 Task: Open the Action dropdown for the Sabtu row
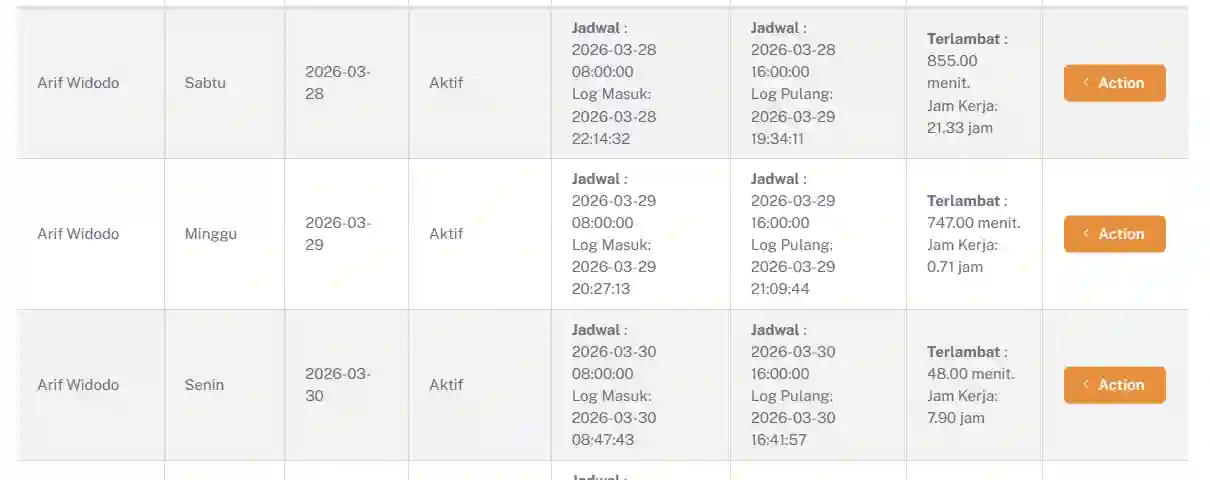coord(1114,83)
